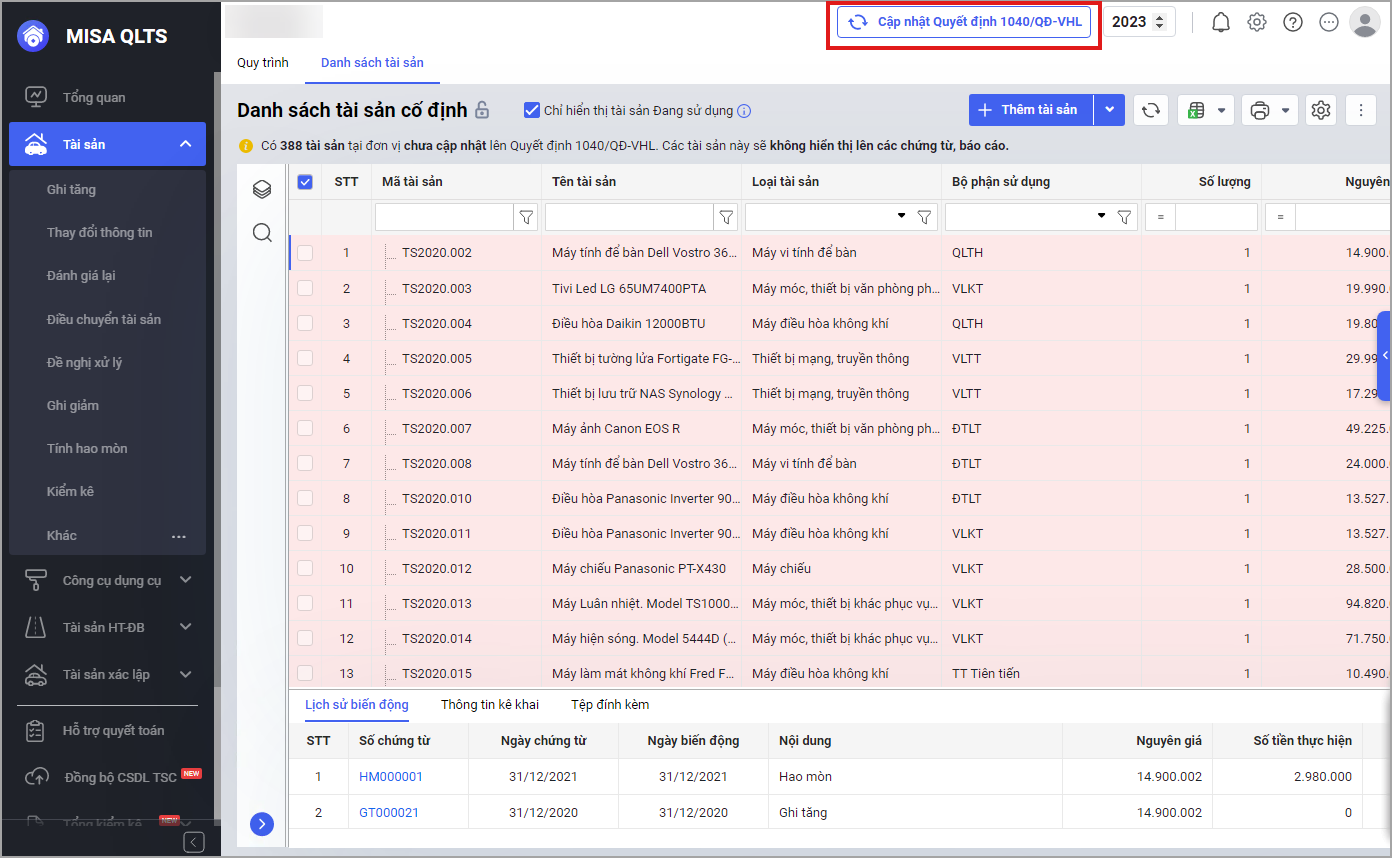
Task: Click the print icon in toolbar
Action: [1260, 110]
